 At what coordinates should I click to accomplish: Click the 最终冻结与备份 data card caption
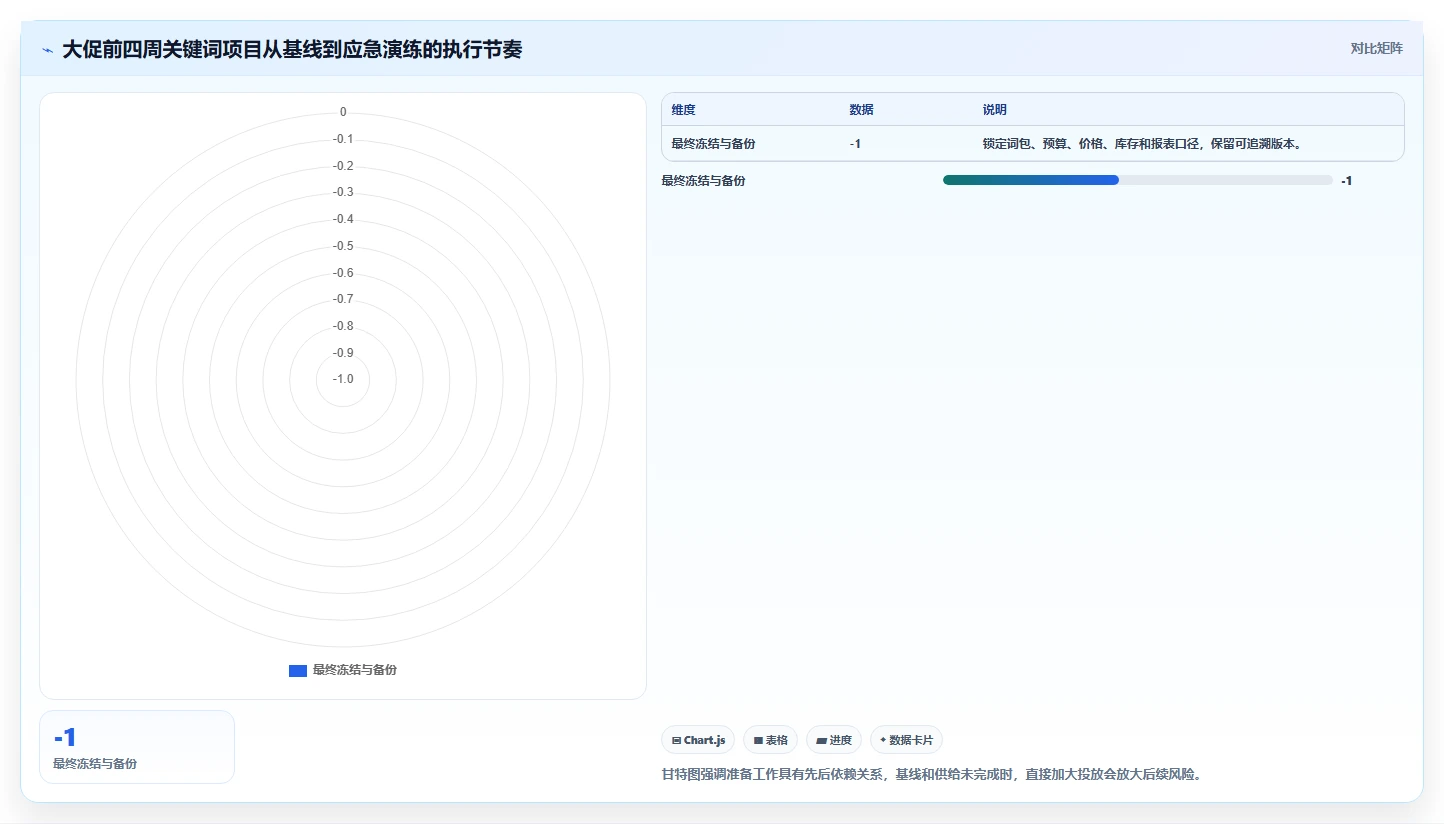[x=95, y=764]
